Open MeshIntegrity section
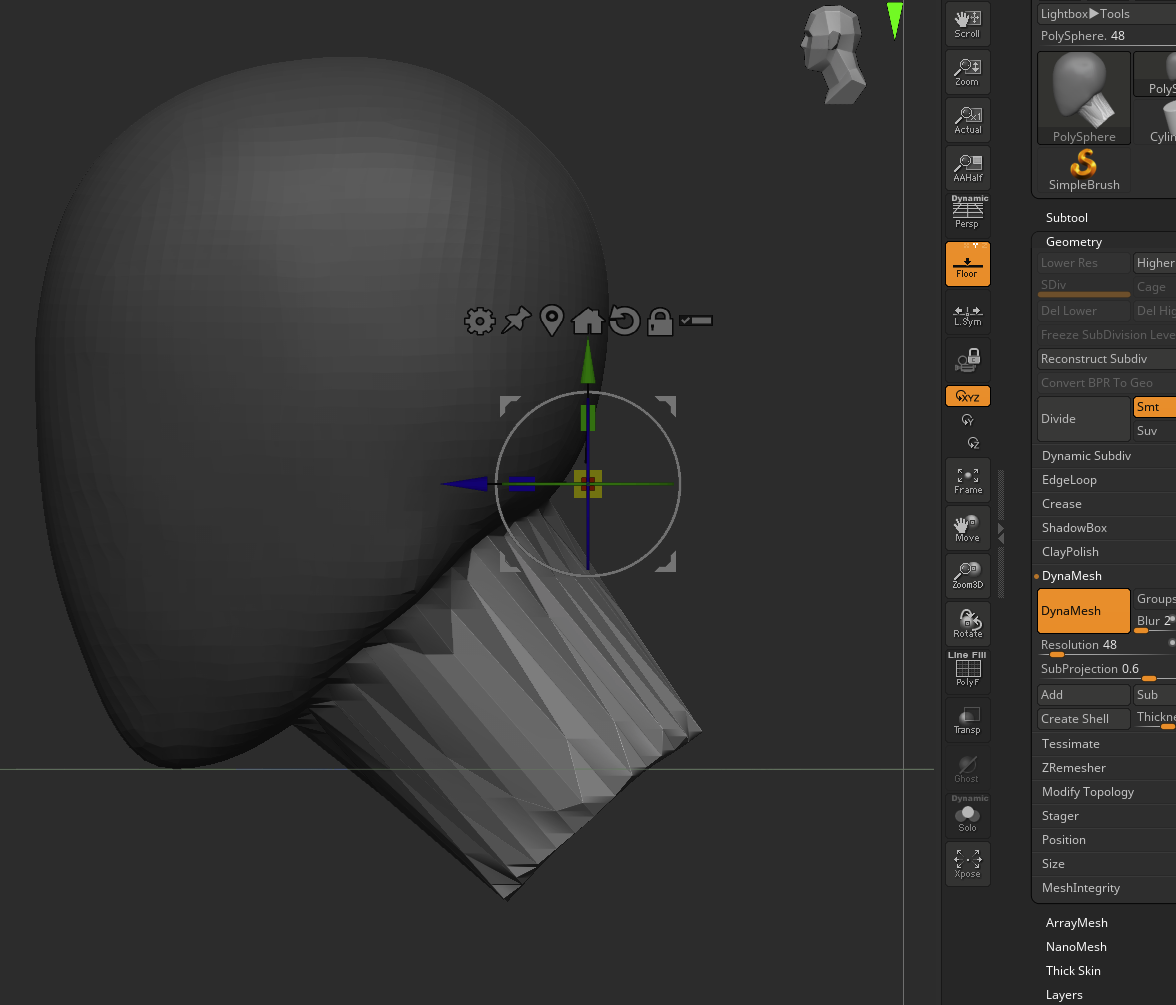1176x1005 pixels. 1081,888
